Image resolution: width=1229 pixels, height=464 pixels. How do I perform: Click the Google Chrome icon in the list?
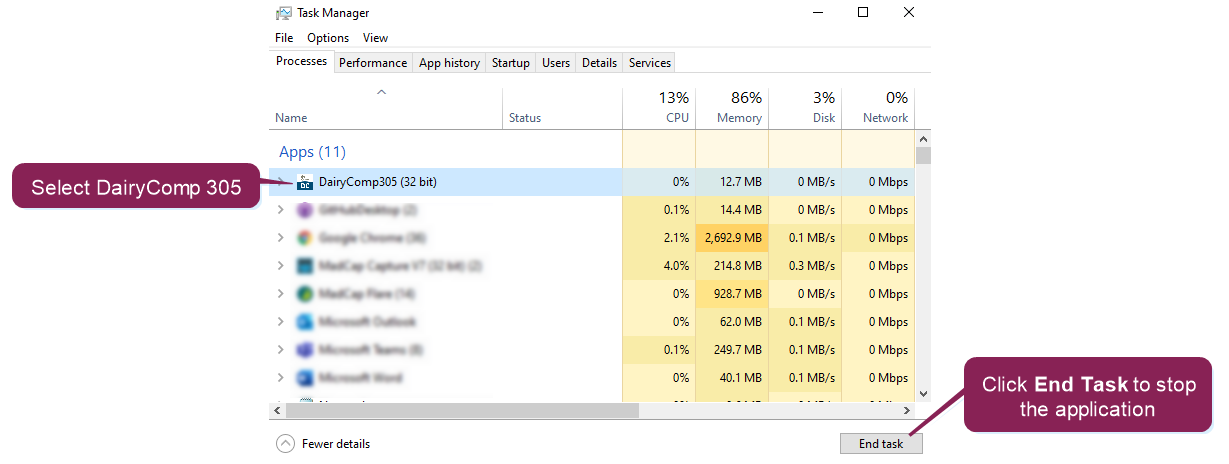click(305, 238)
